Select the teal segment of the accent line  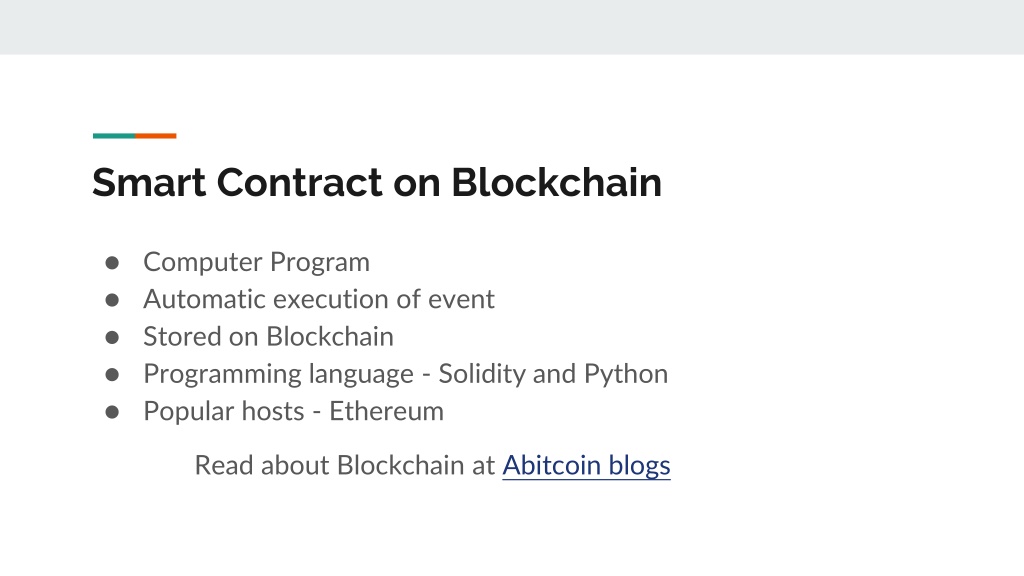114,136
